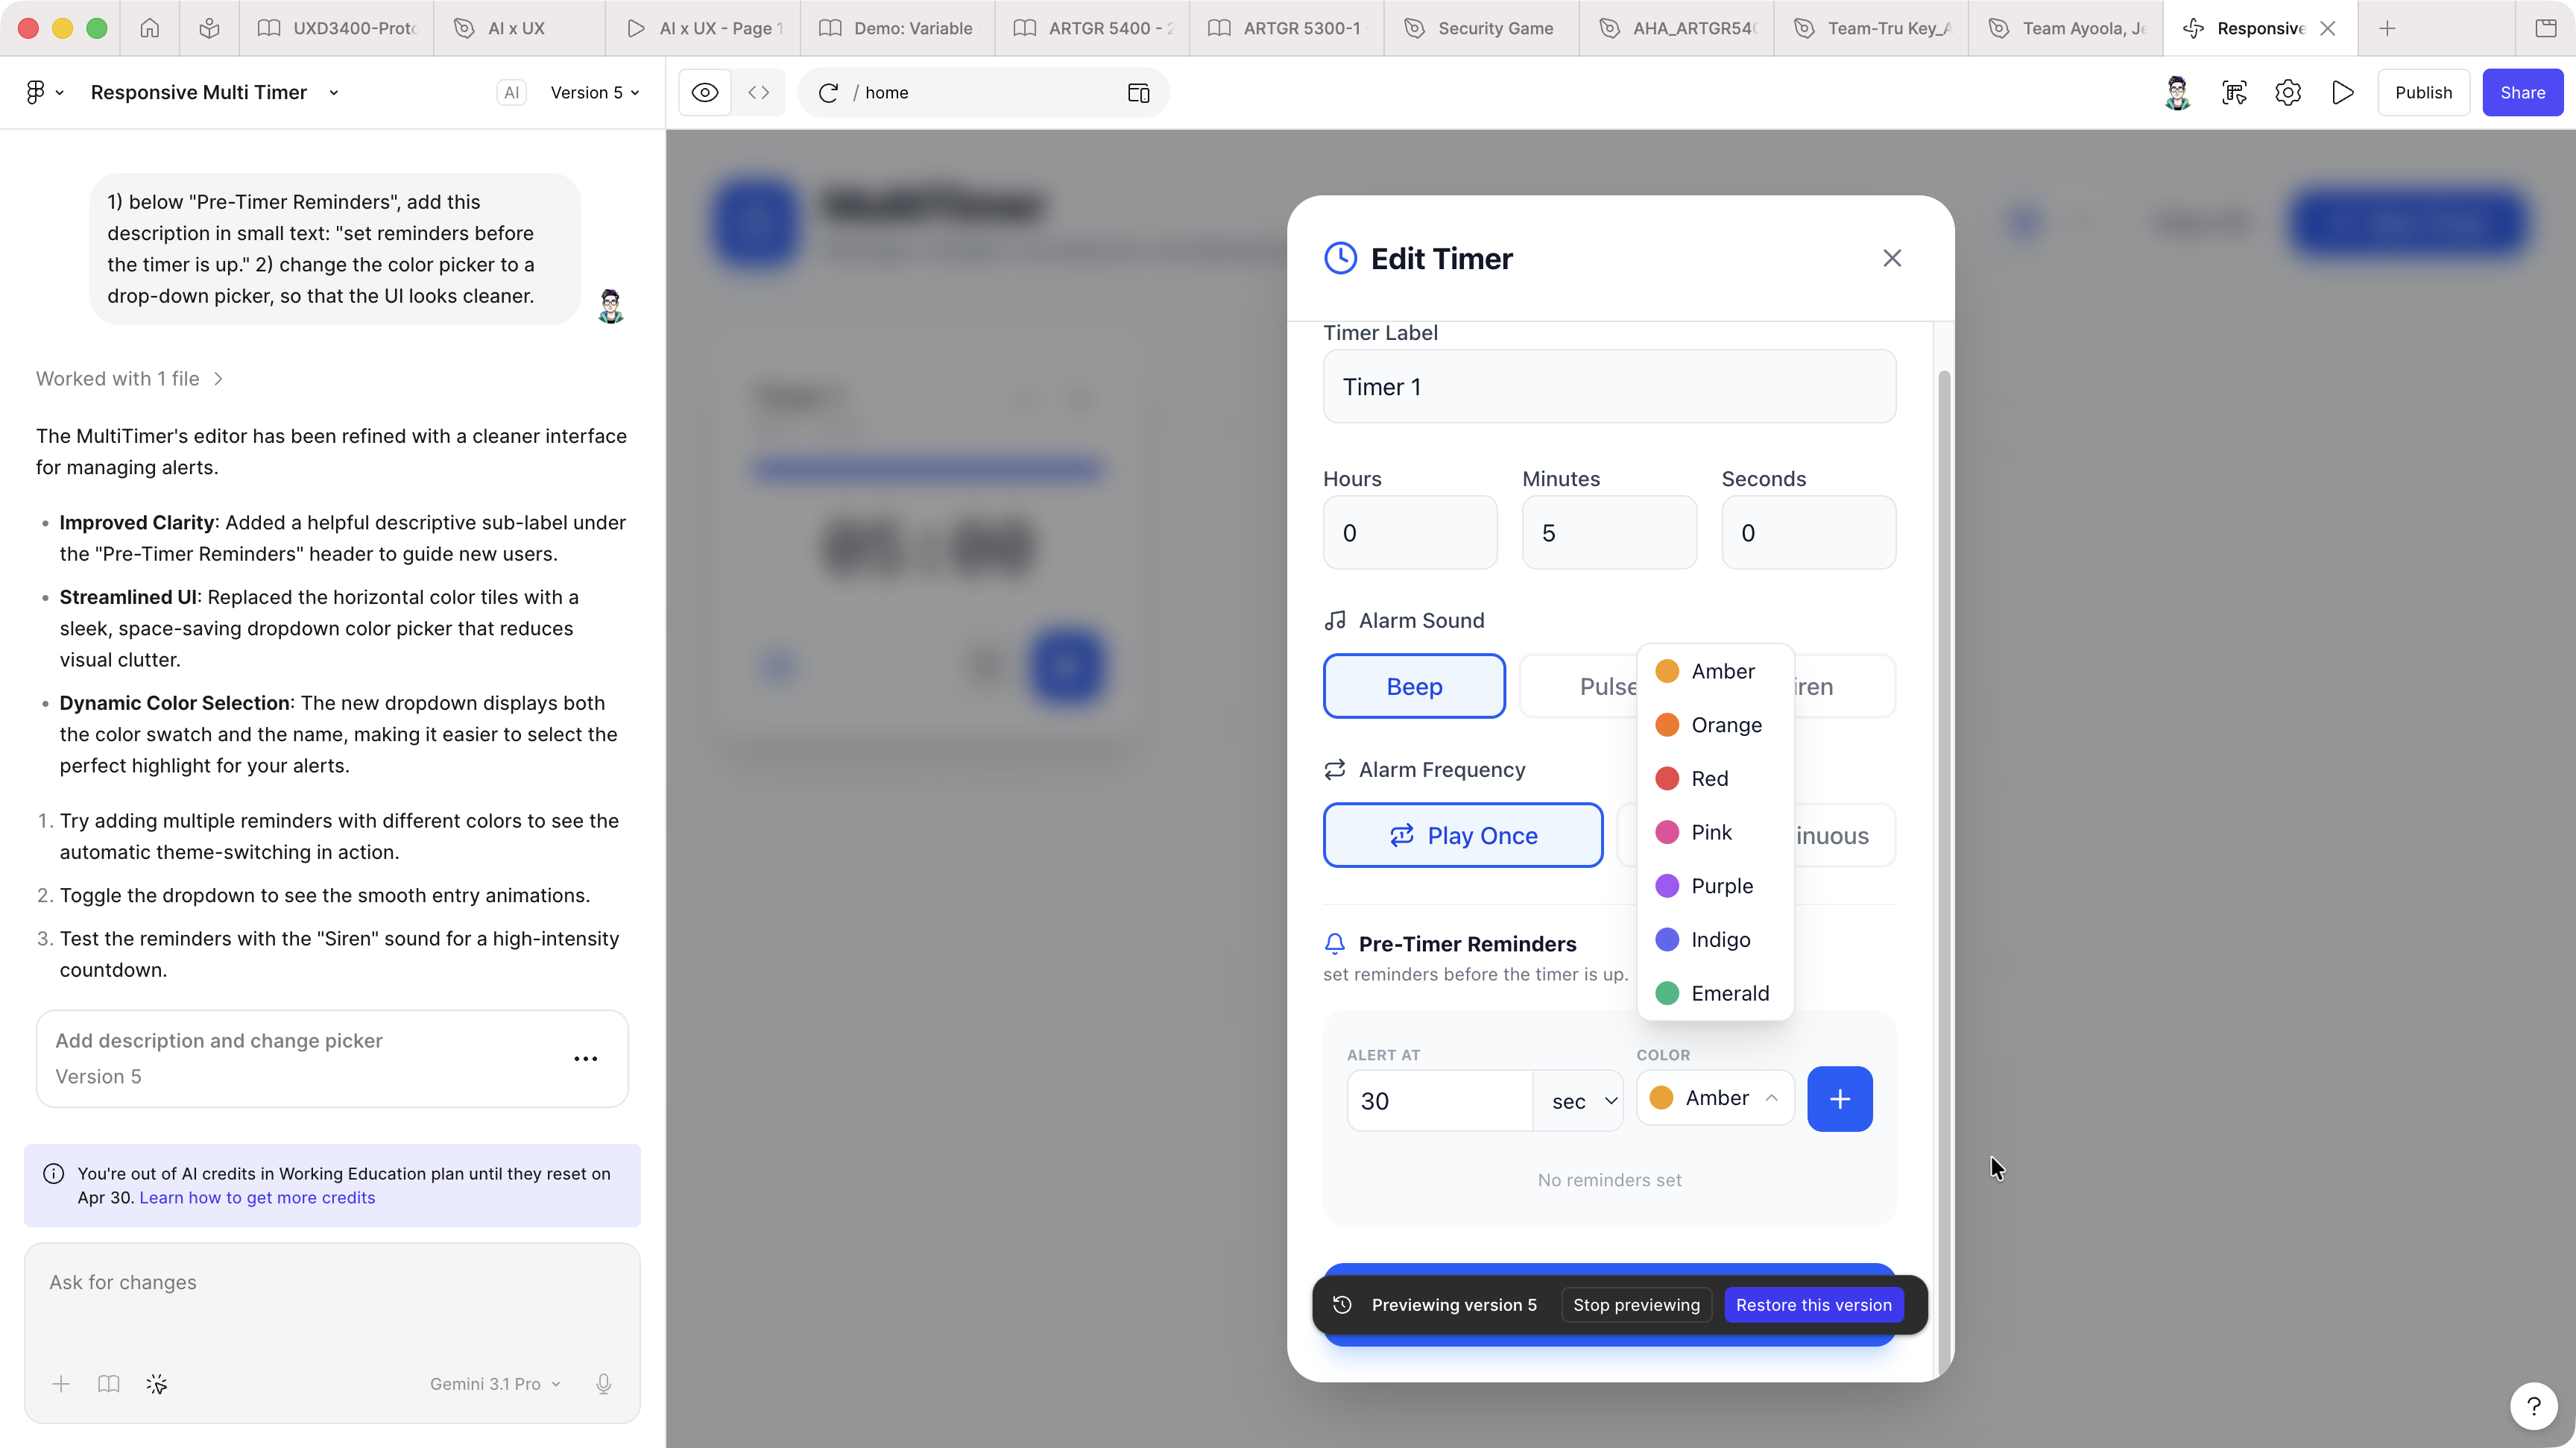
Task: Click the AI badge next to title
Action: 511,92
